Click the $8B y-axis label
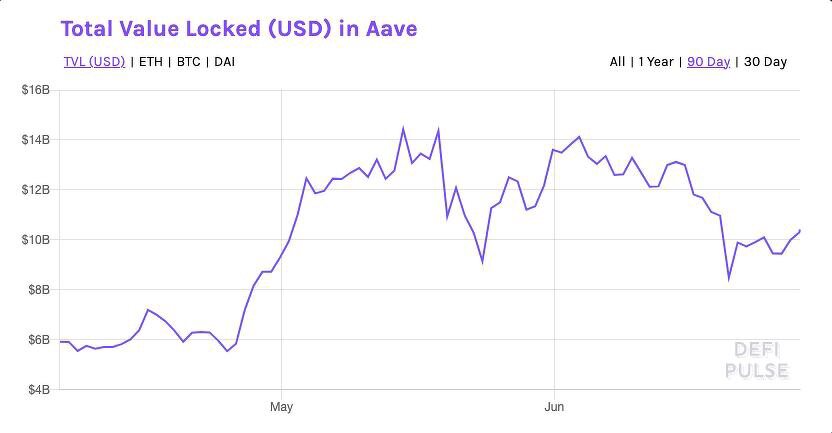The width and height of the screenshot is (832, 433). (38, 290)
